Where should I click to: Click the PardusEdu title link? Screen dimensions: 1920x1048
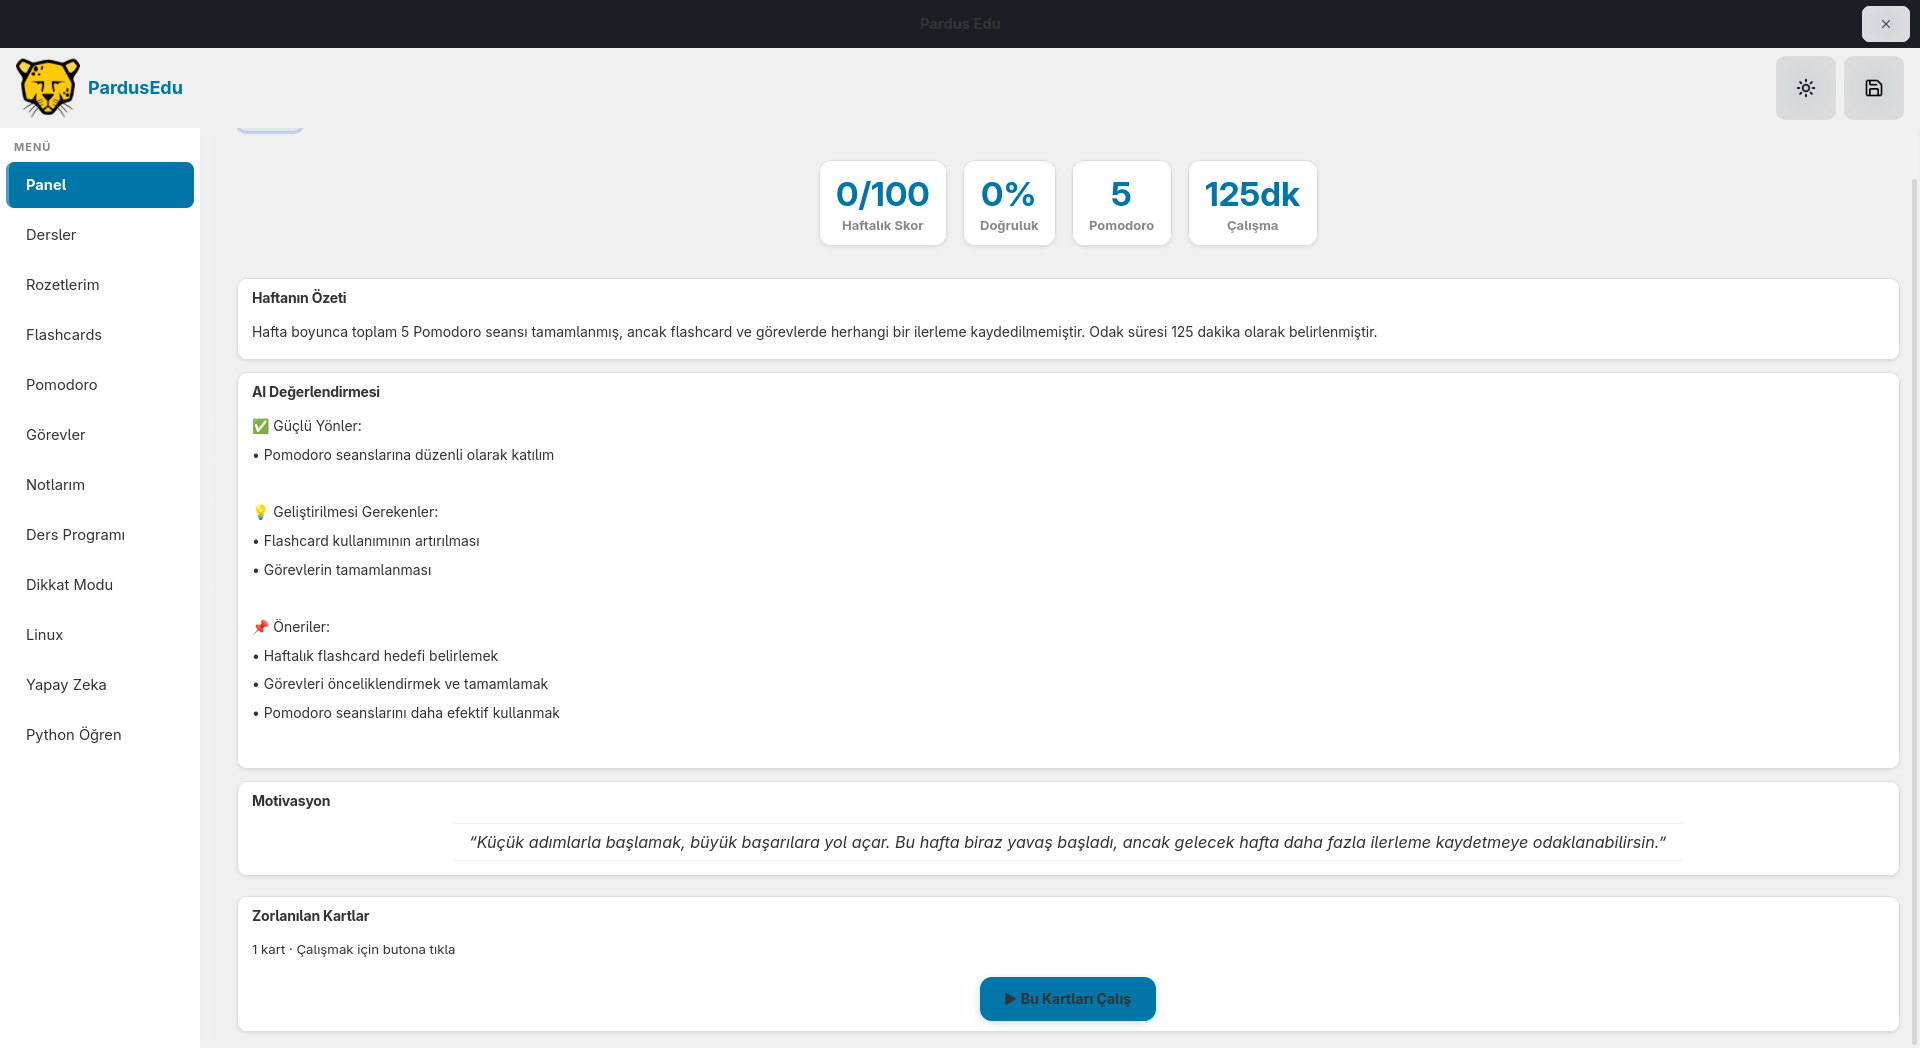pos(135,88)
